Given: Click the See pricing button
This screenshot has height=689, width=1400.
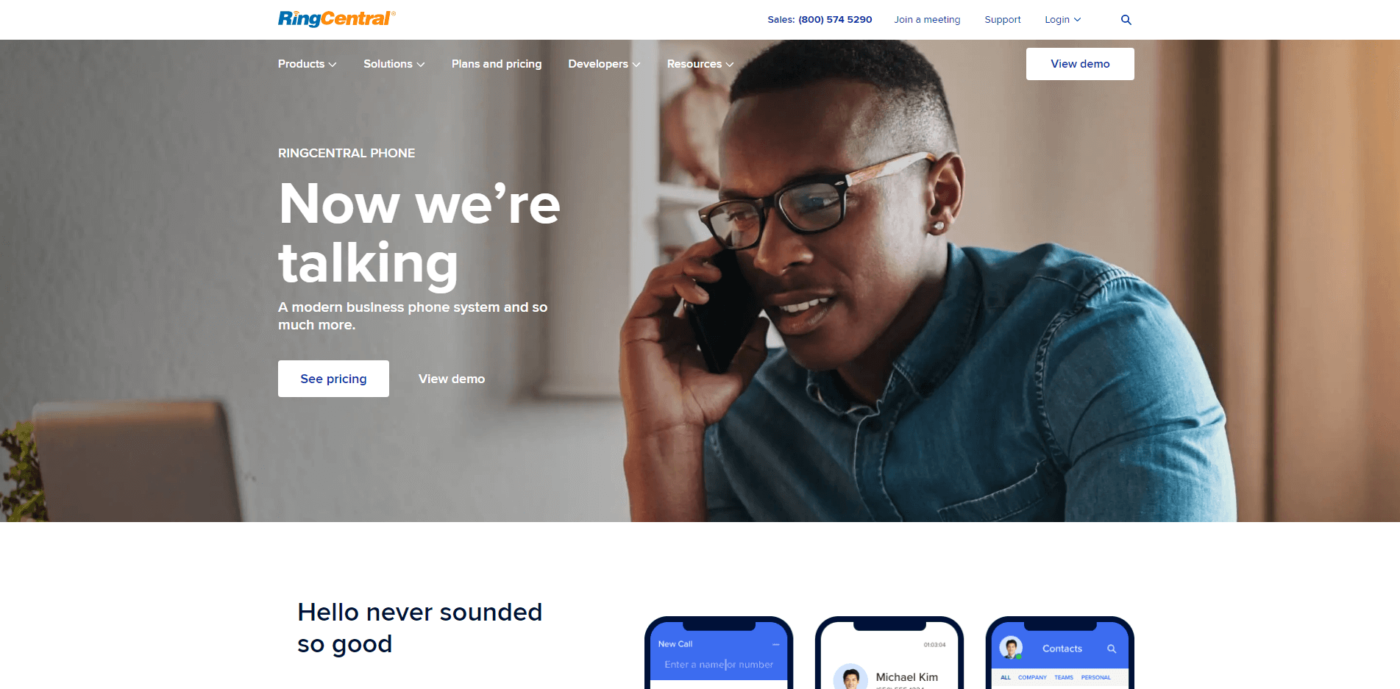Looking at the screenshot, I should pos(333,379).
